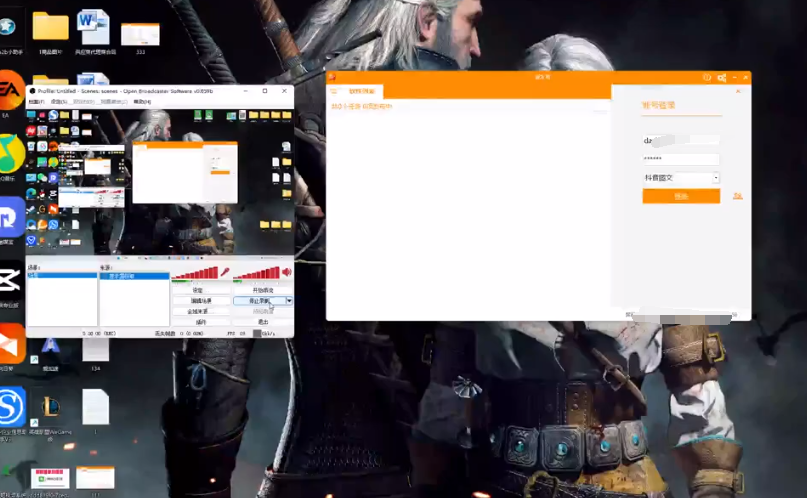
Task: Mute the microphone icon in OBS
Action: tap(225, 272)
